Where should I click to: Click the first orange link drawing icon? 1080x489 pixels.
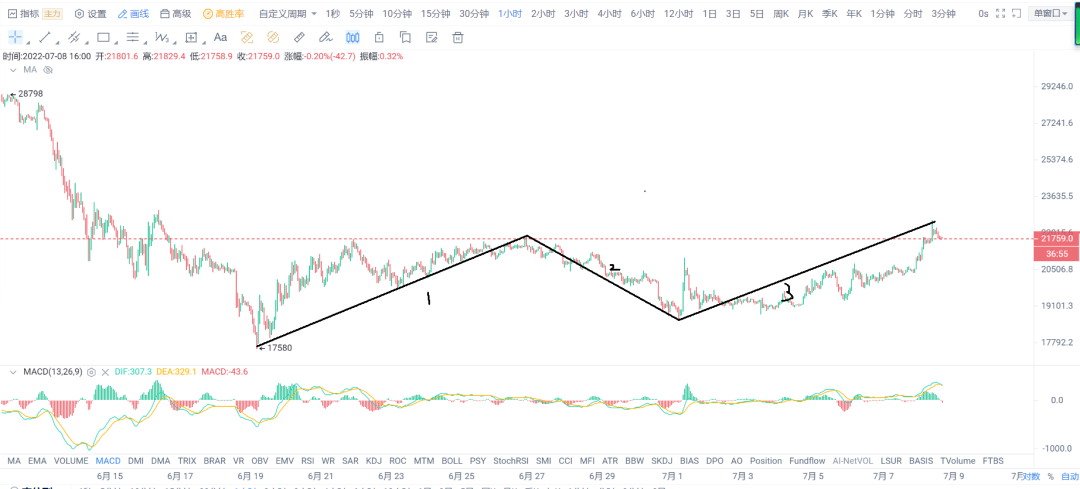tap(247, 37)
